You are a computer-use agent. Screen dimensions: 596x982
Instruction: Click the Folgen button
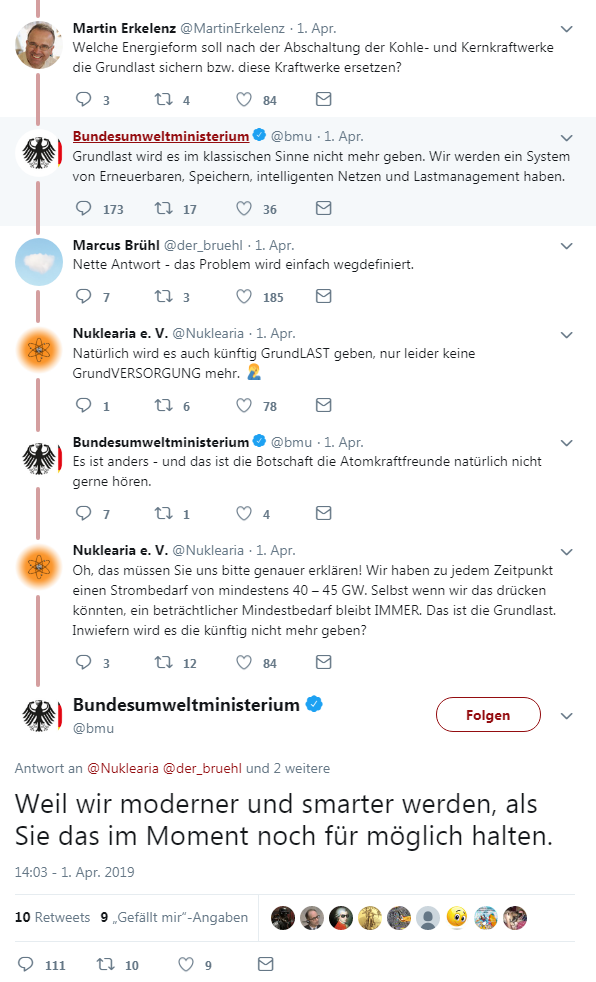488,715
